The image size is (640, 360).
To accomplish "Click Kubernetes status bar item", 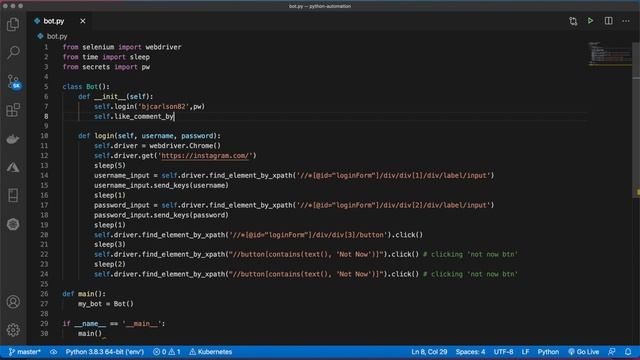I will click(211, 352).
